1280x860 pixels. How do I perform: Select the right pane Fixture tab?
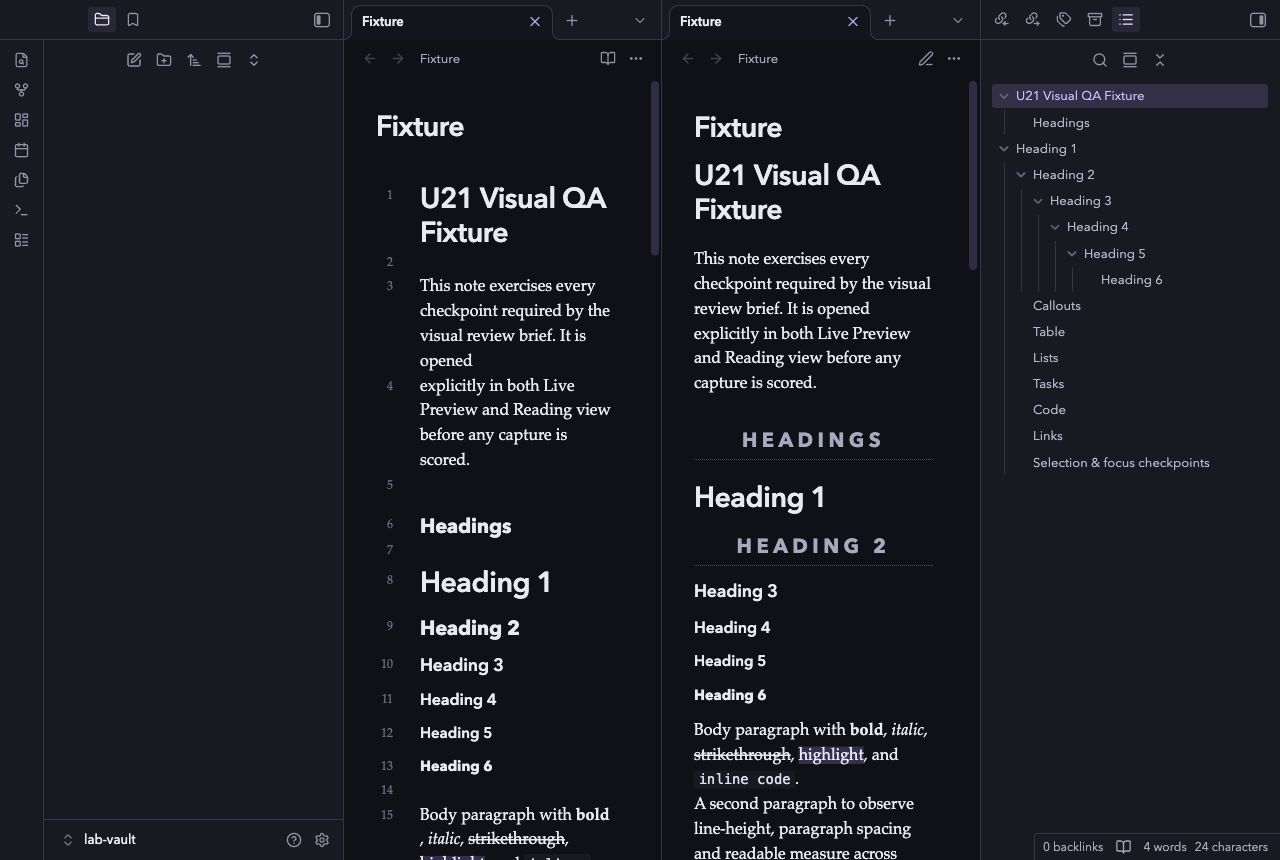click(769, 21)
